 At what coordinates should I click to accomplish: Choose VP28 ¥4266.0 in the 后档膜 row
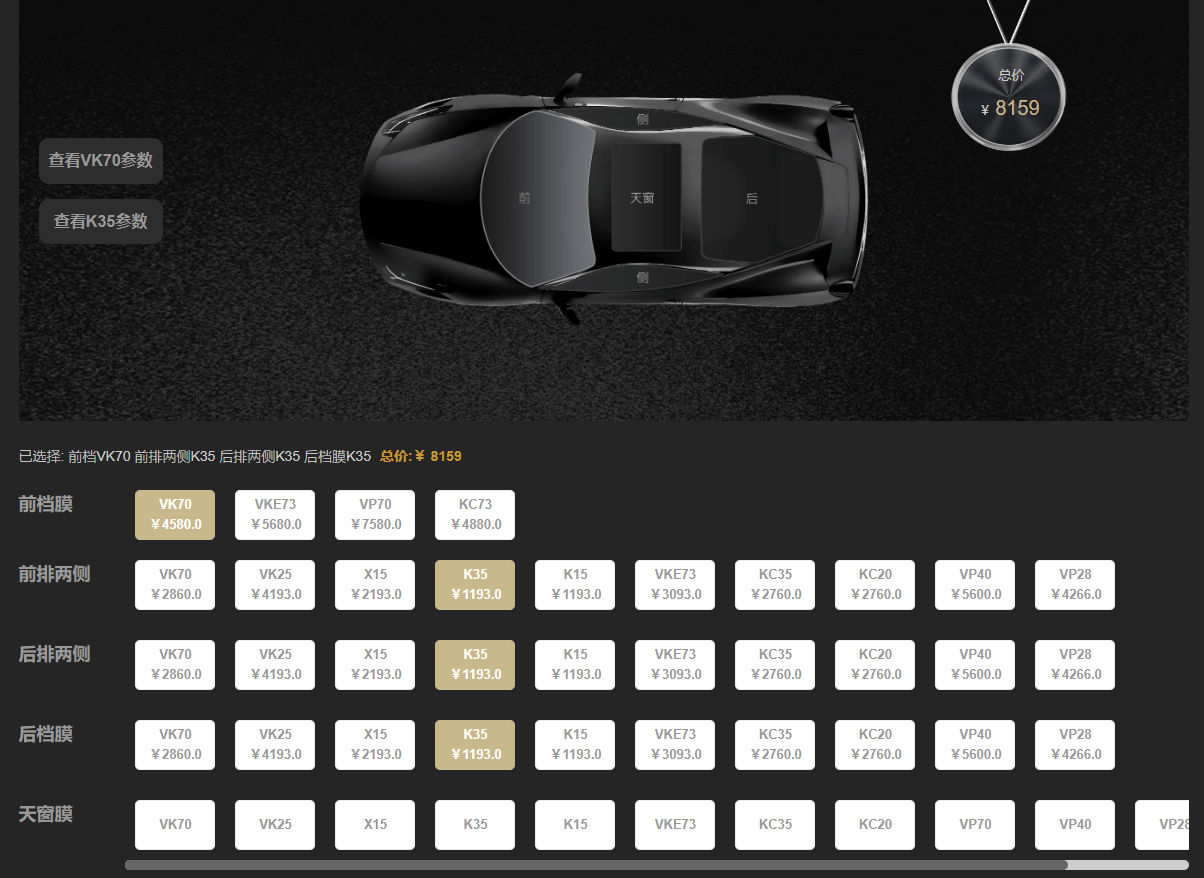coord(1075,745)
